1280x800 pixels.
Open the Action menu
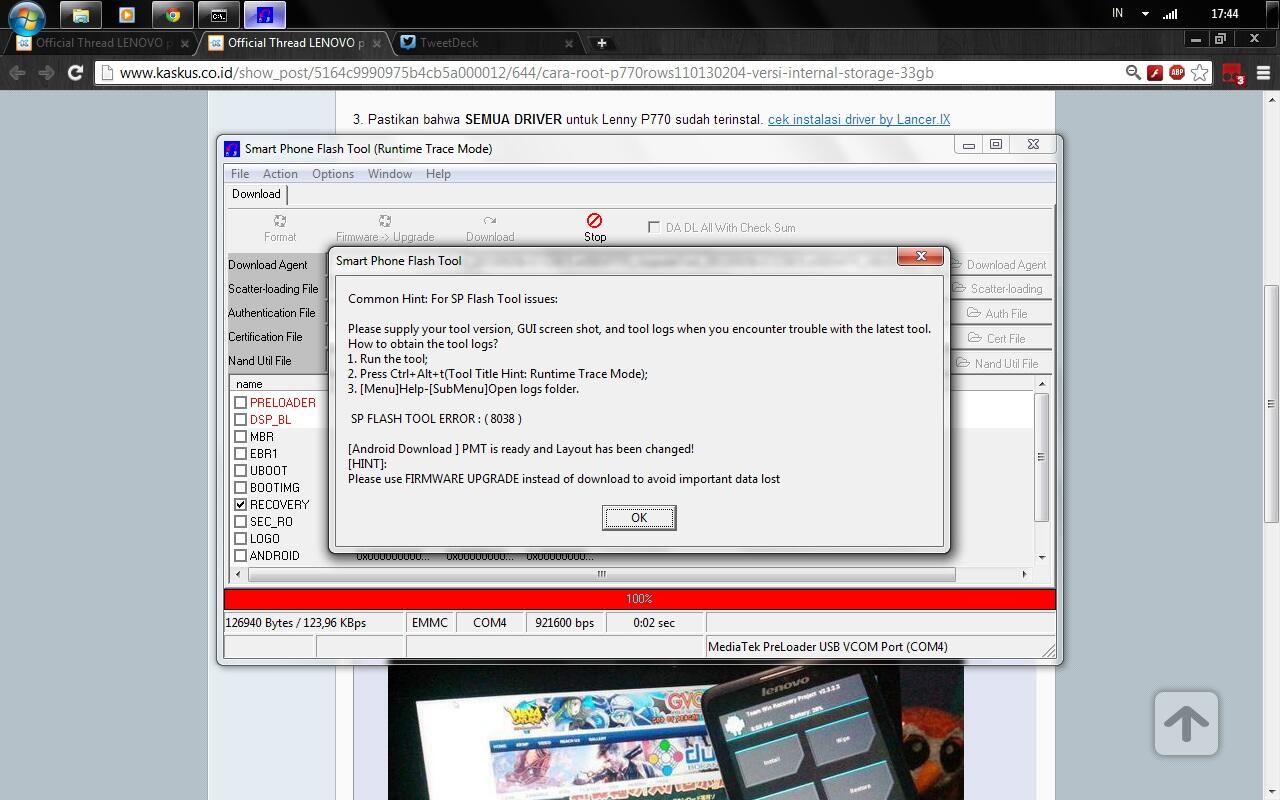point(280,174)
